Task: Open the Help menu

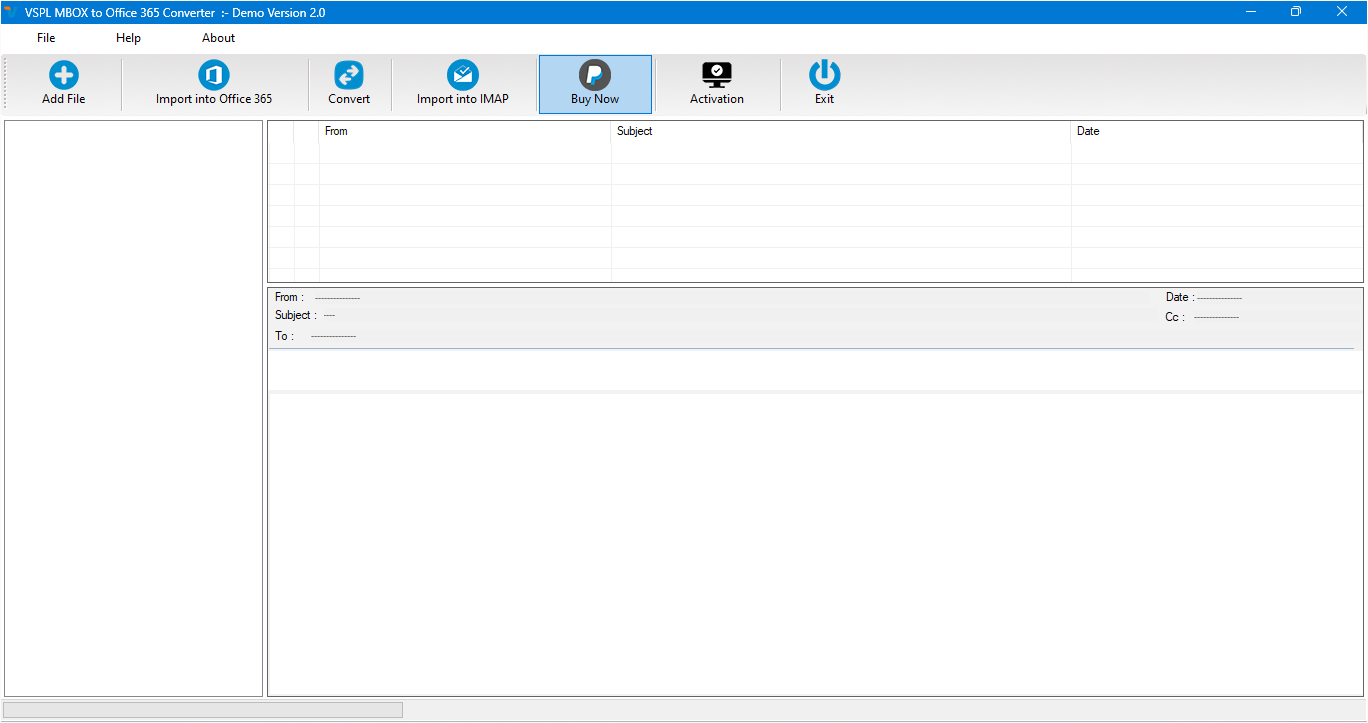Action: coord(129,38)
